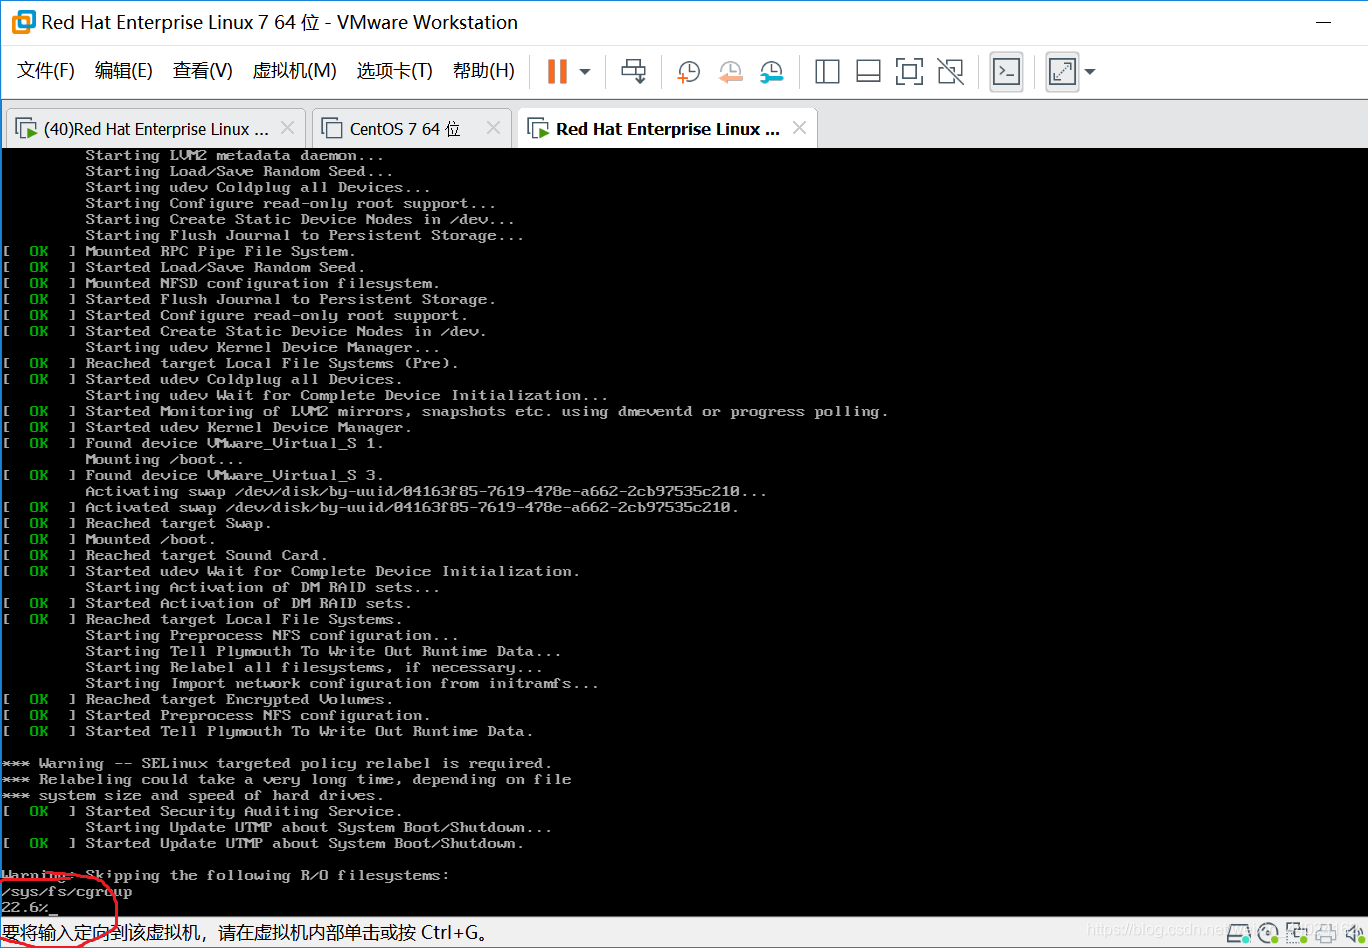Select the active Red Hat Enterprise Linux tab
This screenshot has width=1368, height=948.
pos(668,129)
